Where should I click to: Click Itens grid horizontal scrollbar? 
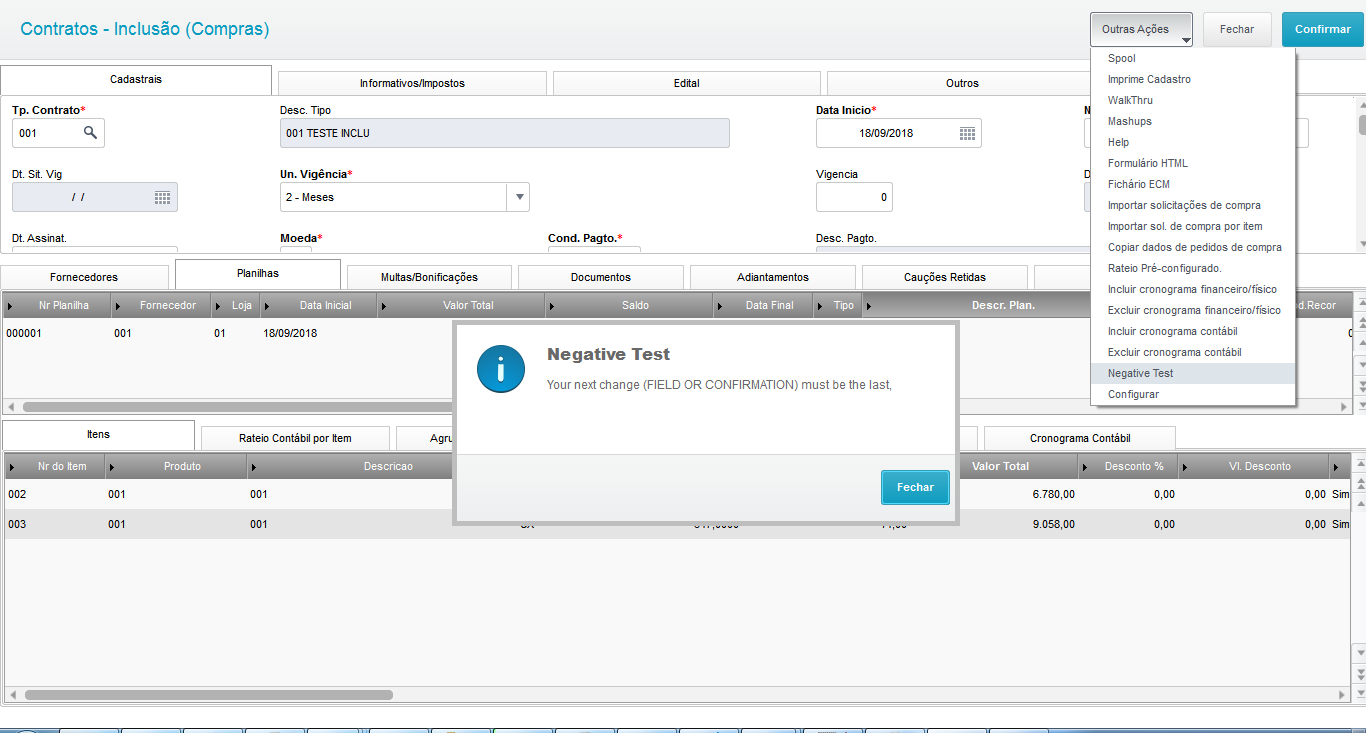point(209,694)
